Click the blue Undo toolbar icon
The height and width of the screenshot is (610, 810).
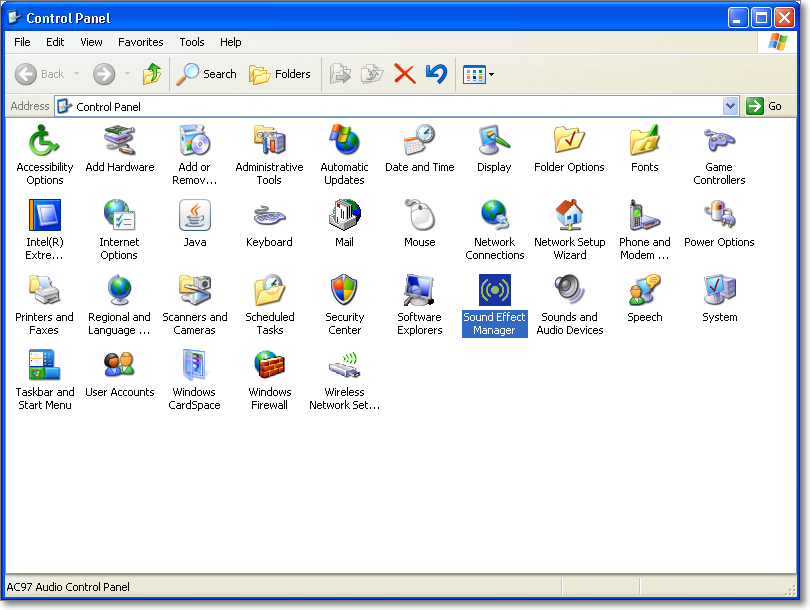[x=437, y=74]
